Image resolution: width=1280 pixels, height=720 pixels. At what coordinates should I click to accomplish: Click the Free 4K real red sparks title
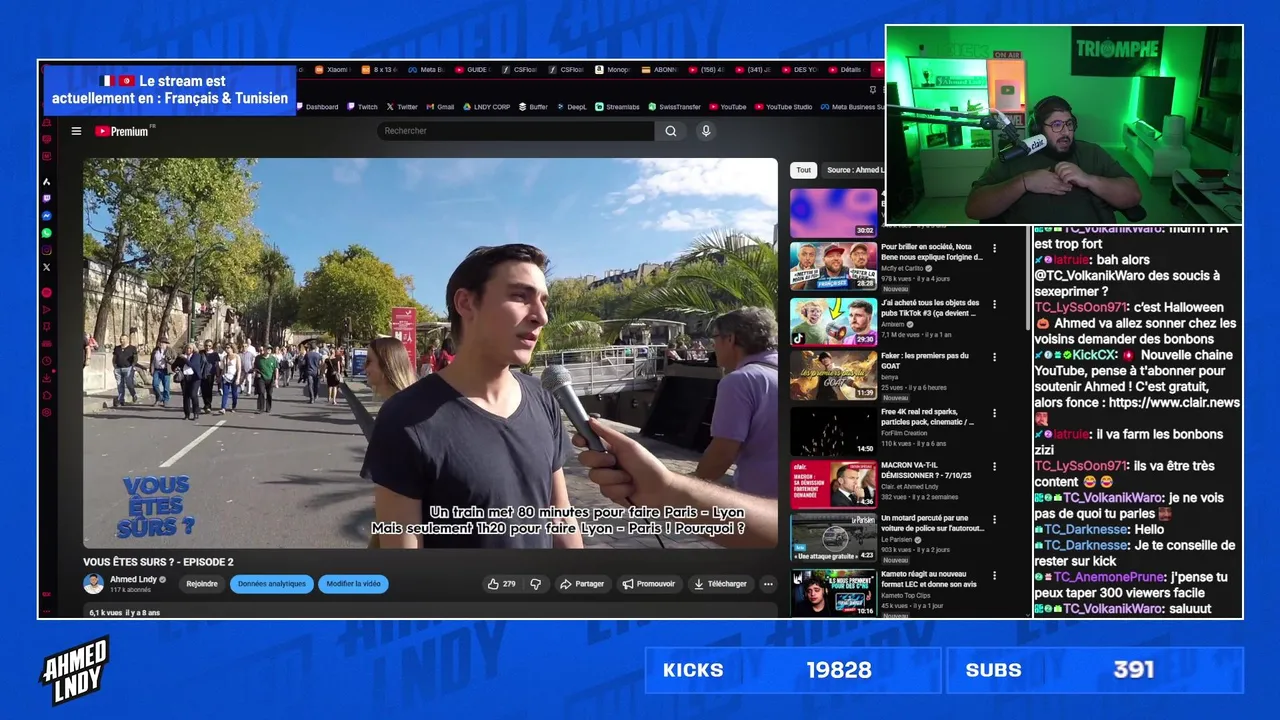tap(928, 416)
